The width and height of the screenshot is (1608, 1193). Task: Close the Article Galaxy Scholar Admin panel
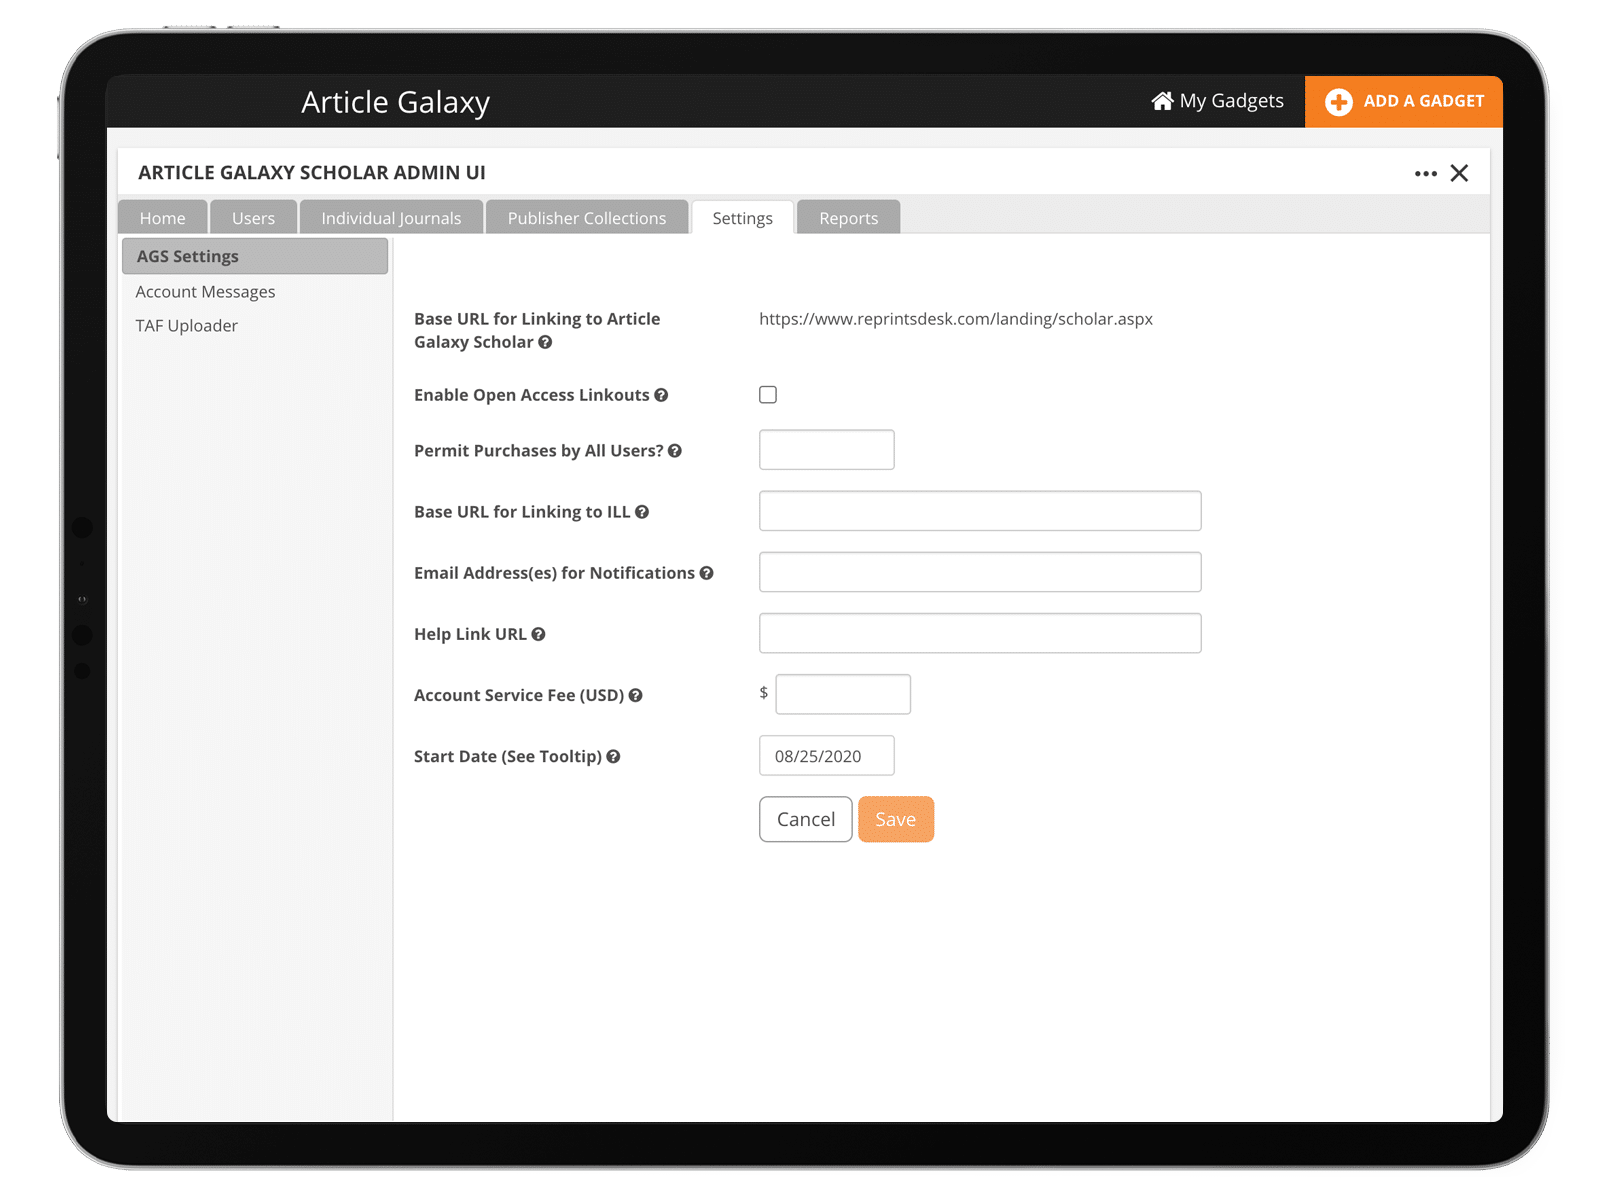pyautogui.click(x=1460, y=173)
